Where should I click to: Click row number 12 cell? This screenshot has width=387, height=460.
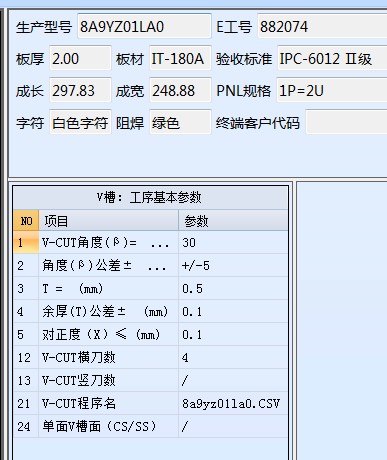[26, 357]
